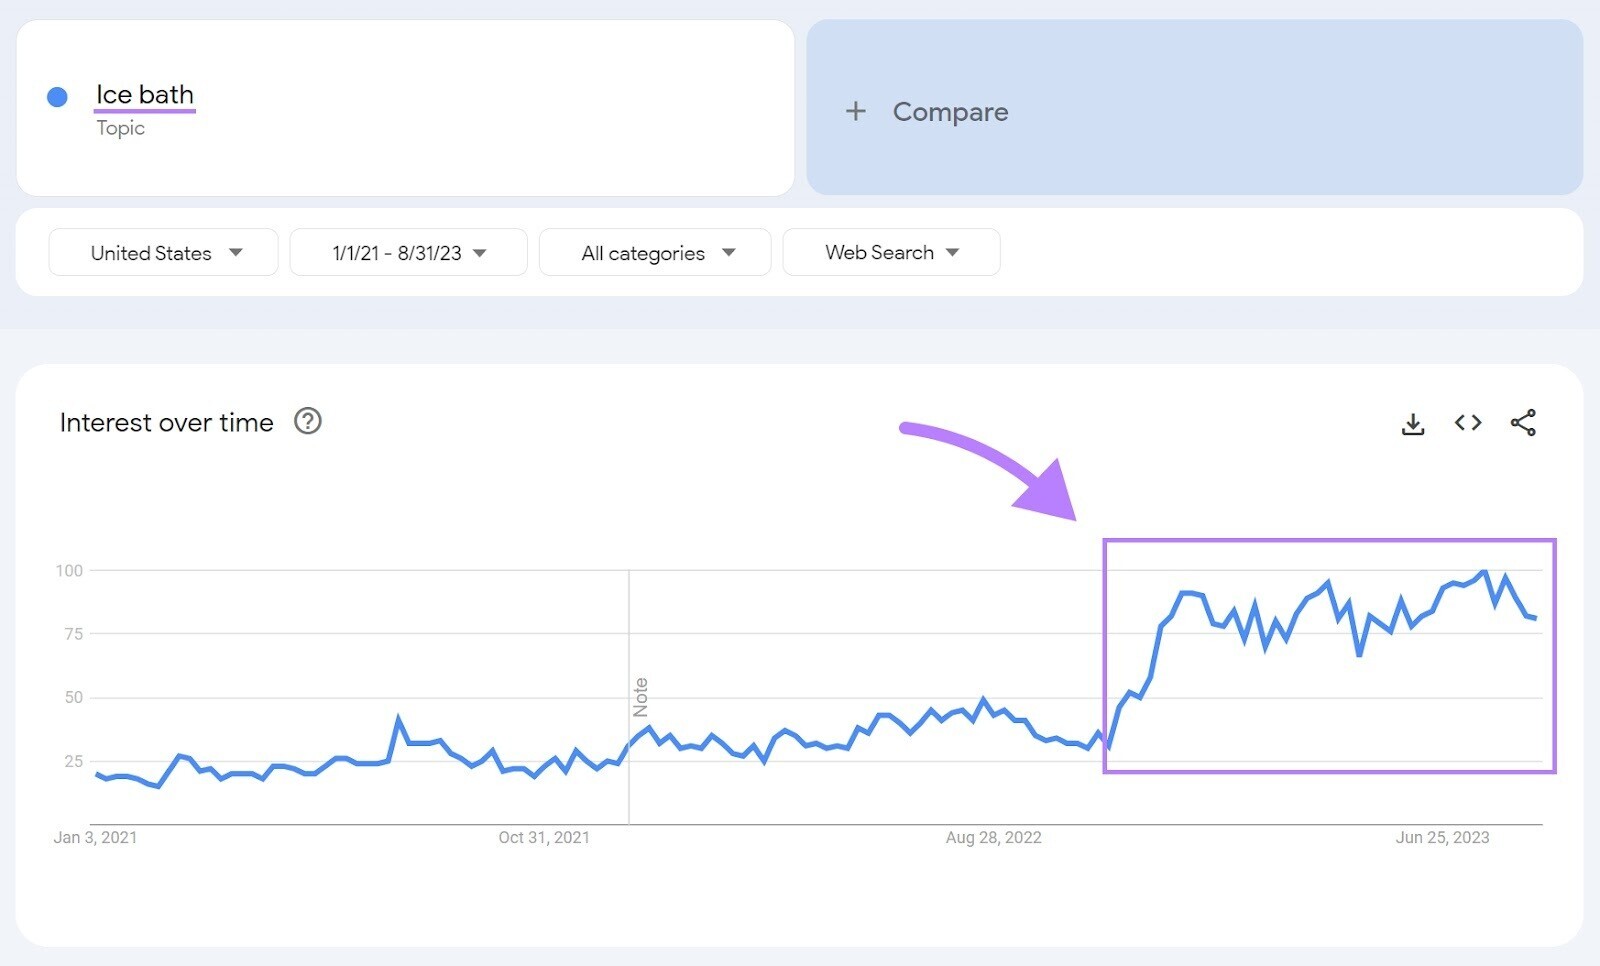This screenshot has width=1600, height=966.
Task: Open the embed code view
Action: (x=1468, y=423)
